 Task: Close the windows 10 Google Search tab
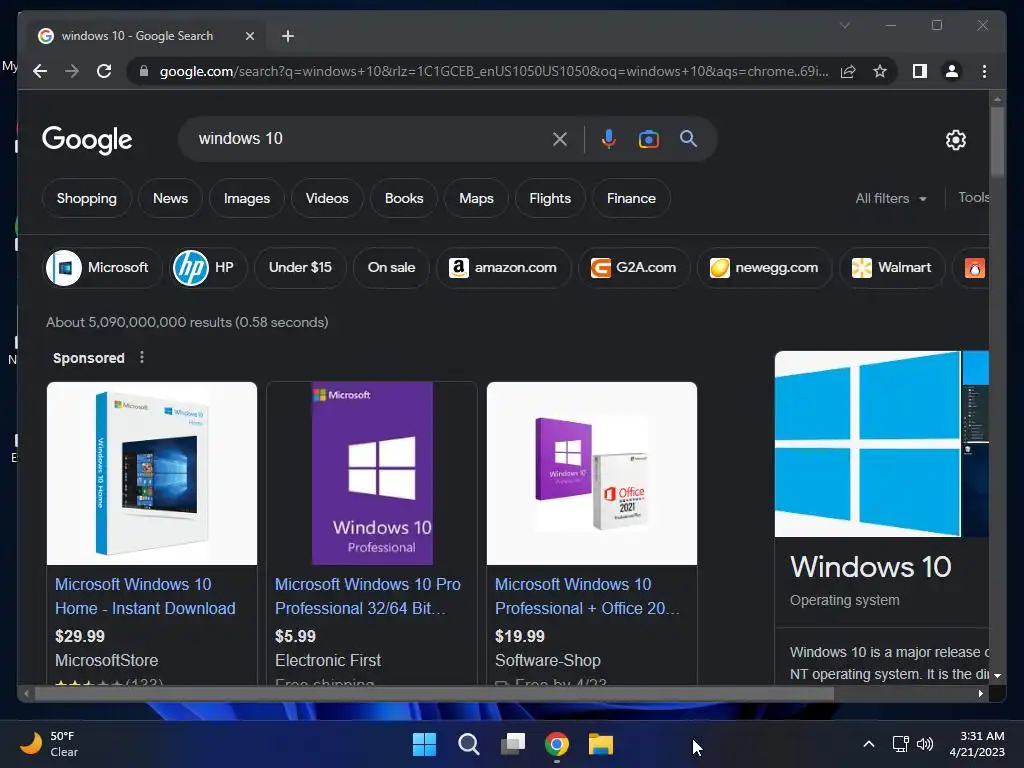(249, 36)
